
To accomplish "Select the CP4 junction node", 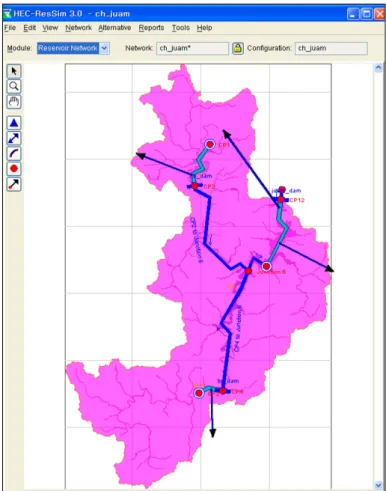I will [x=223, y=391].
